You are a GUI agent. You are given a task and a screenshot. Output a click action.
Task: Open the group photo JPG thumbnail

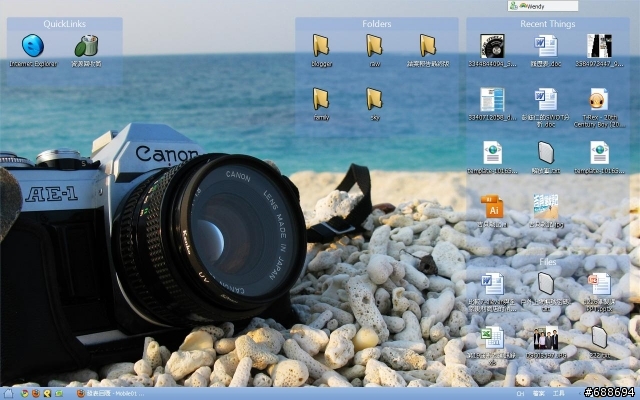point(545,338)
